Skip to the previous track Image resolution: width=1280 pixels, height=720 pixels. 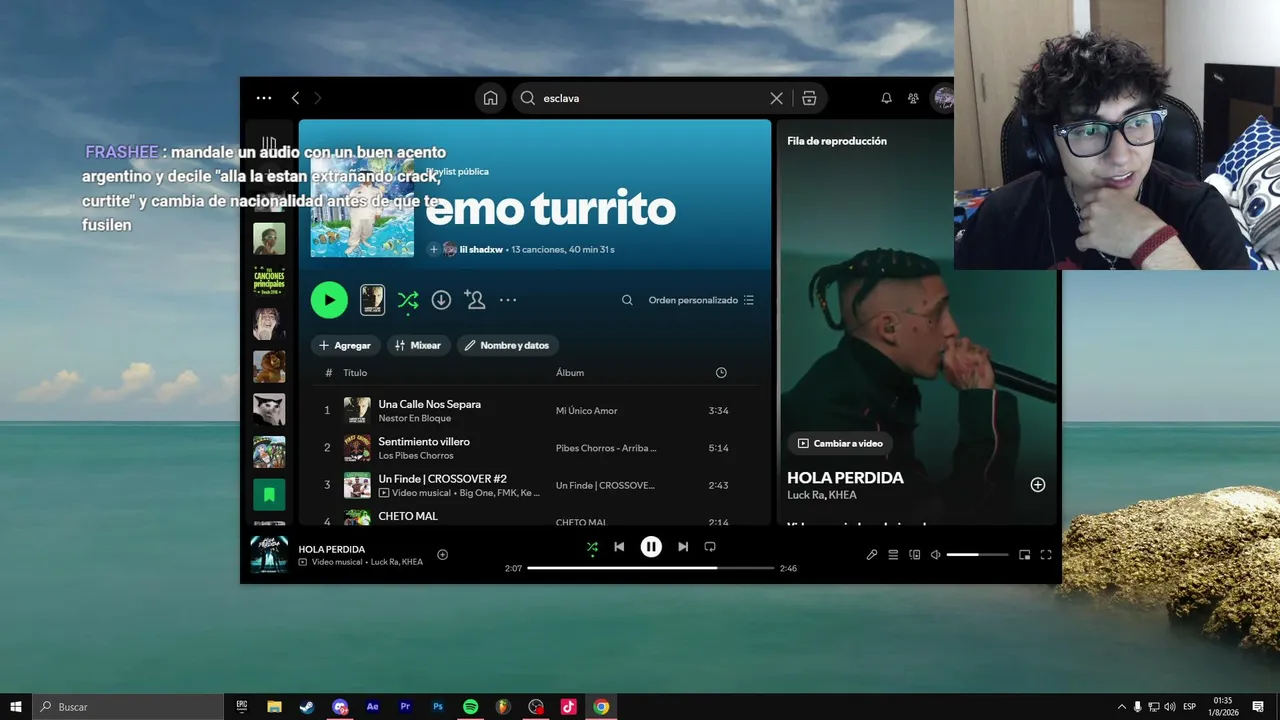[619, 547]
